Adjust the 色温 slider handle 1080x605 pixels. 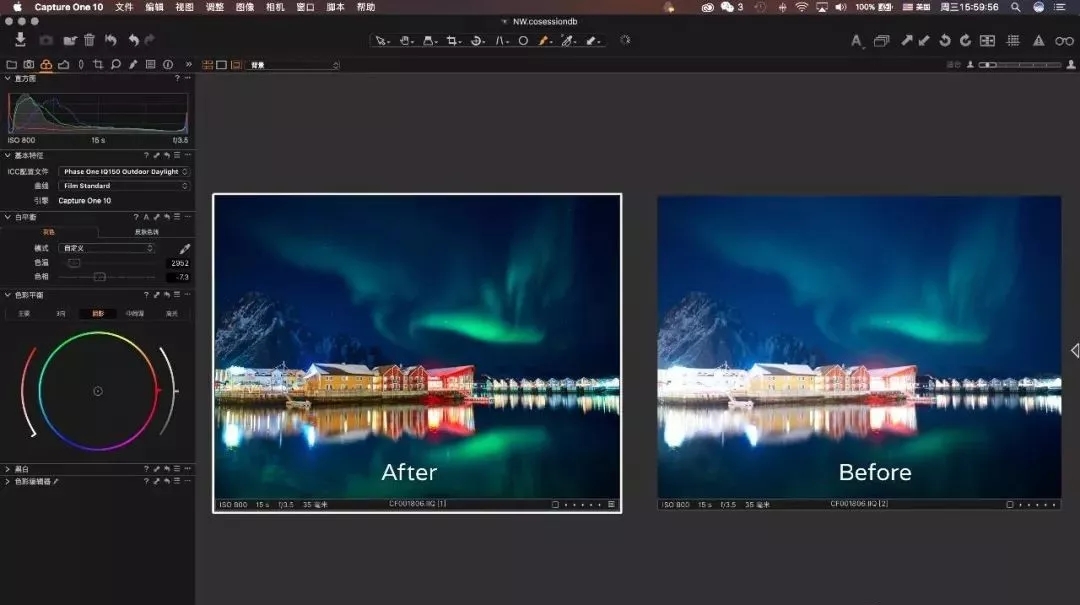(74, 263)
